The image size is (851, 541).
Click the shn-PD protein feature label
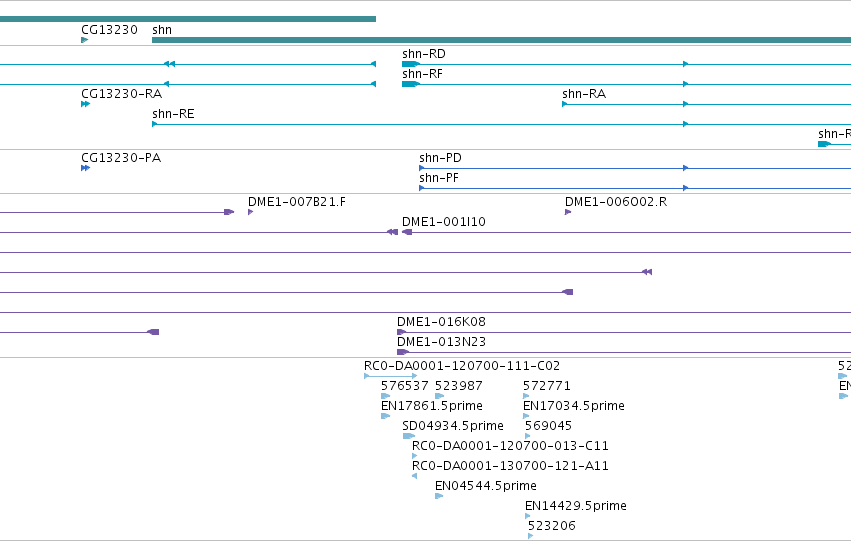[x=440, y=158]
